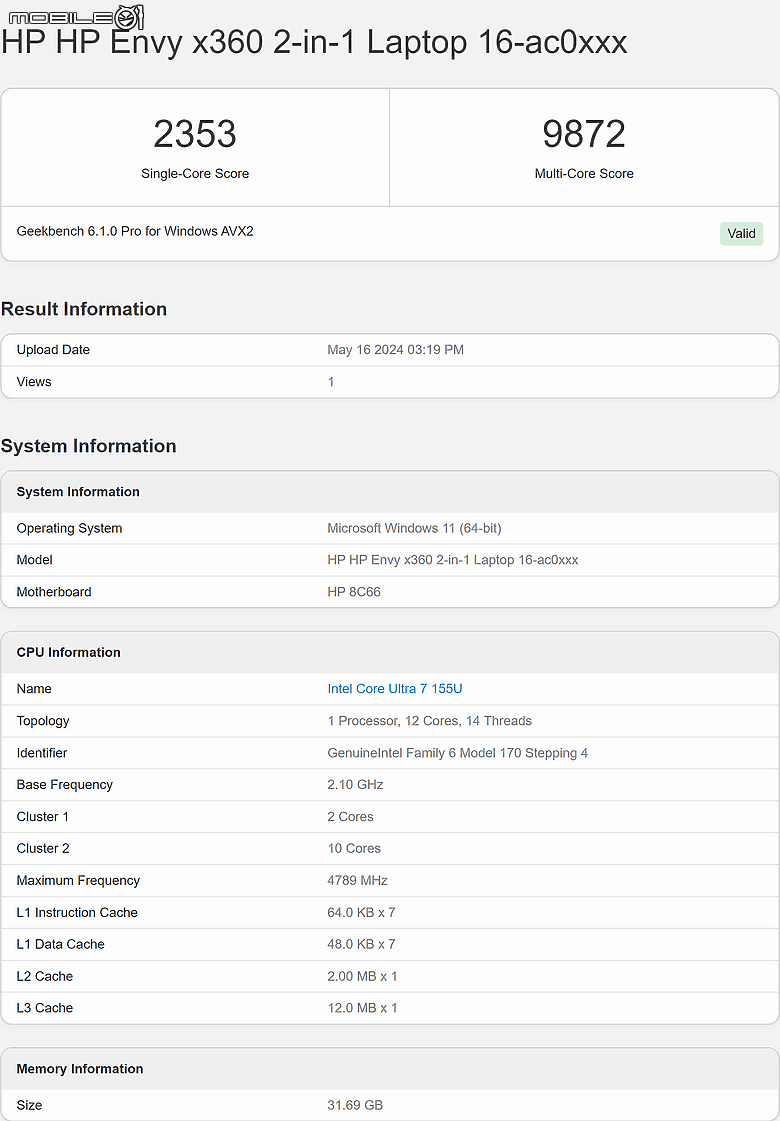Click the Cluster 1 row label
Image resolution: width=780 pixels, height=1121 pixels.
(43, 816)
